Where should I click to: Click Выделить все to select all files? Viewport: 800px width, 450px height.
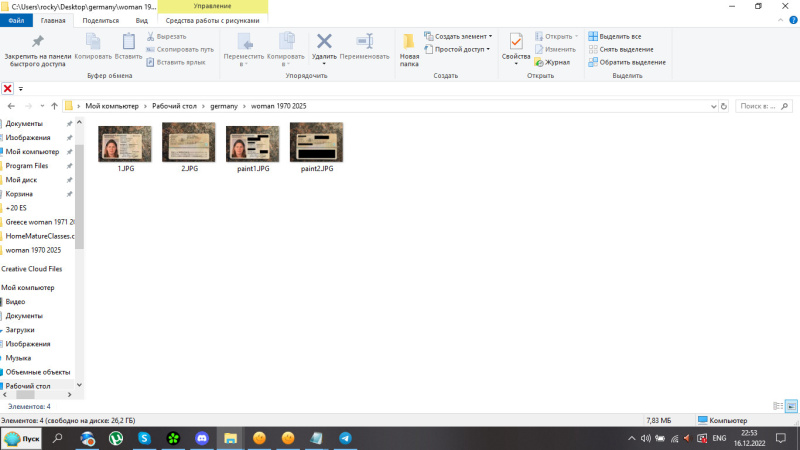click(620, 36)
